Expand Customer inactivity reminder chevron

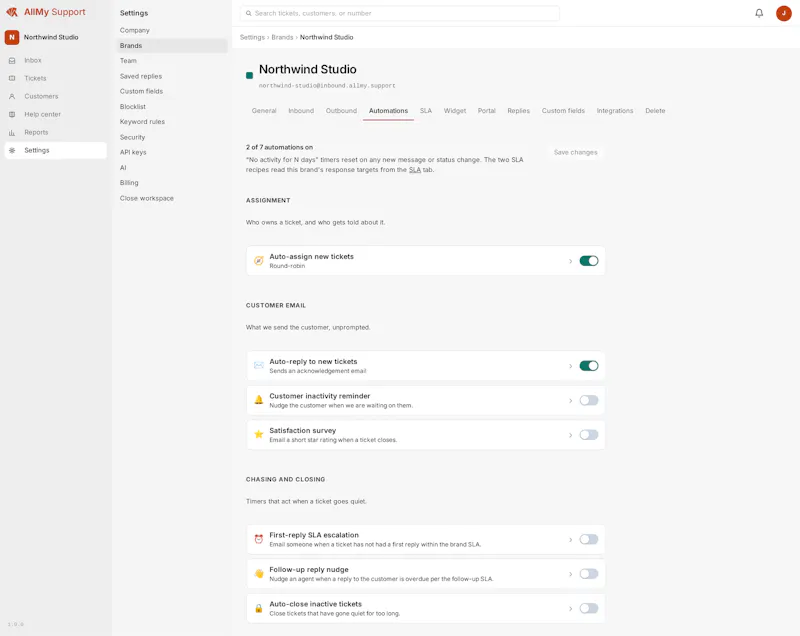coord(570,401)
